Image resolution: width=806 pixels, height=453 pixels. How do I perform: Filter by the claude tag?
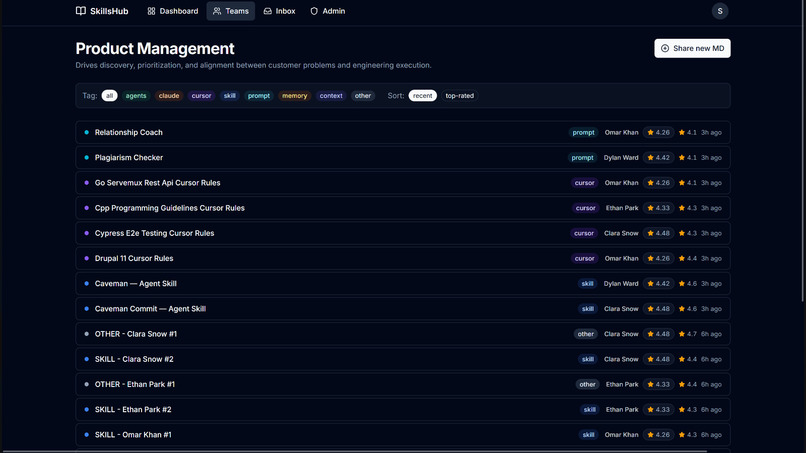point(169,96)
